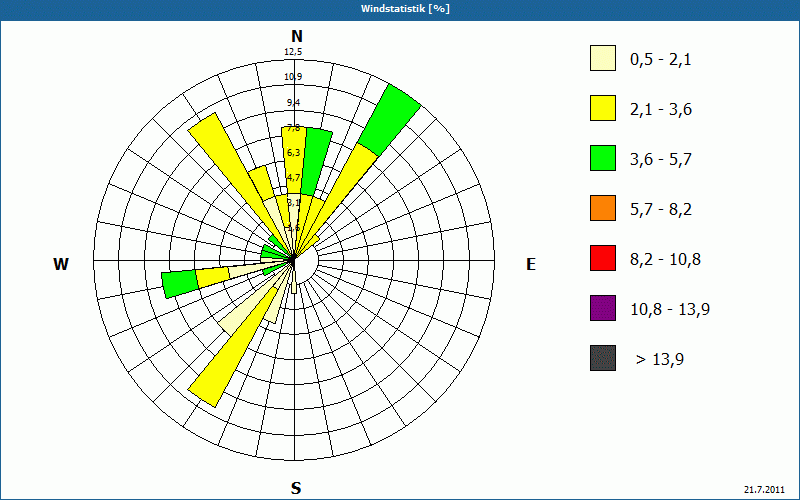Screen dimensions: 800x500
Task: Click the 4,7 axis scale value
Action: point(293,178)
